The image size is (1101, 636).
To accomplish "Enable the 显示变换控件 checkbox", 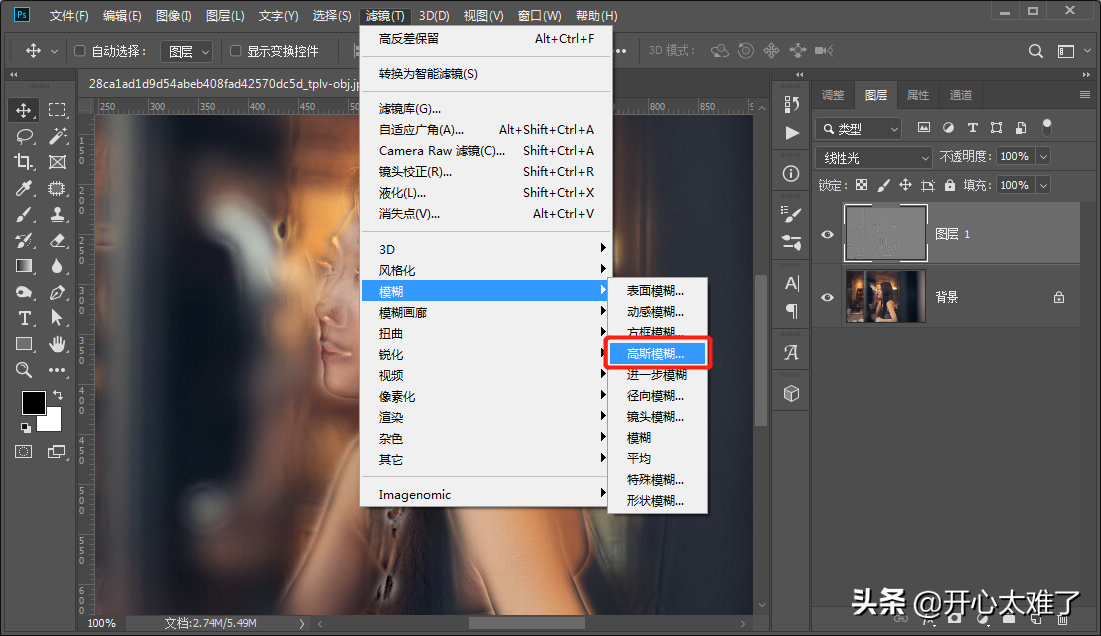I will (x=236, y=51).
